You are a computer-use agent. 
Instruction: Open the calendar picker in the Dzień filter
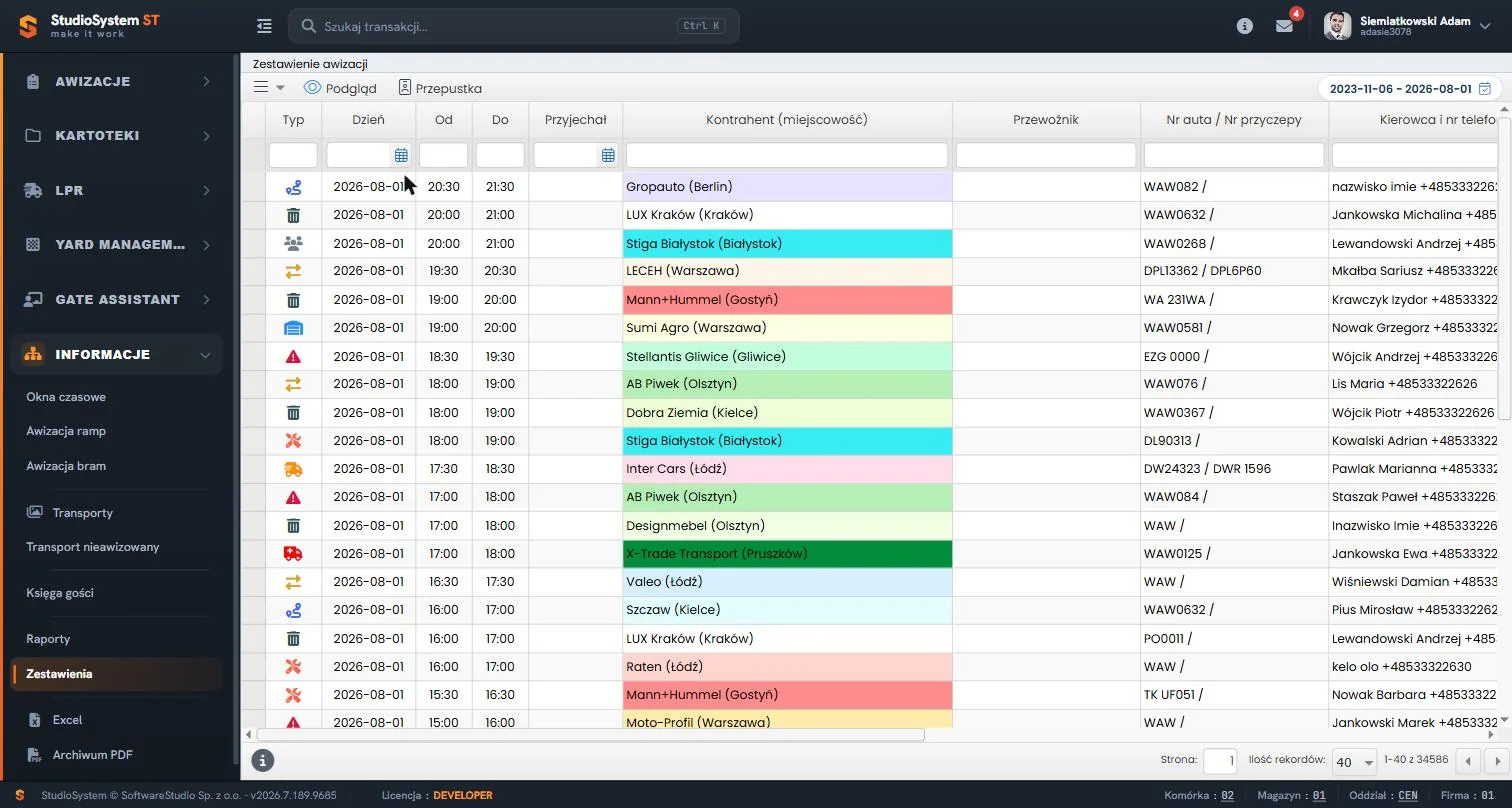click(x=401, y=155)
